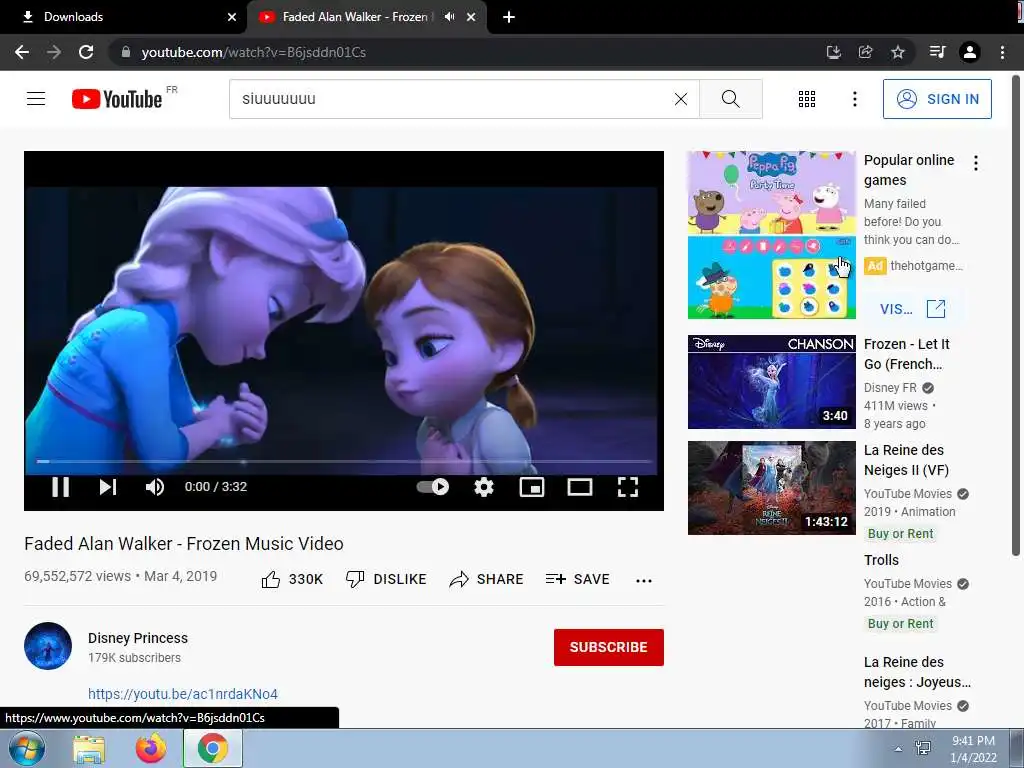Close the Faded Alan Walker tab
Screen dimensions: 1024x768
point(471,17)
